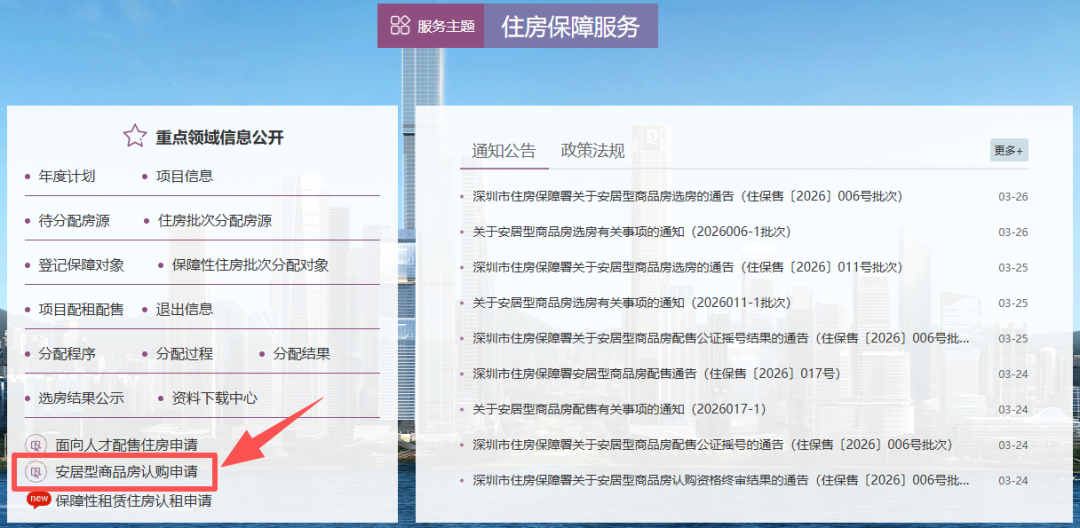Open 资料下载中心 link

[x=214, y=398]
